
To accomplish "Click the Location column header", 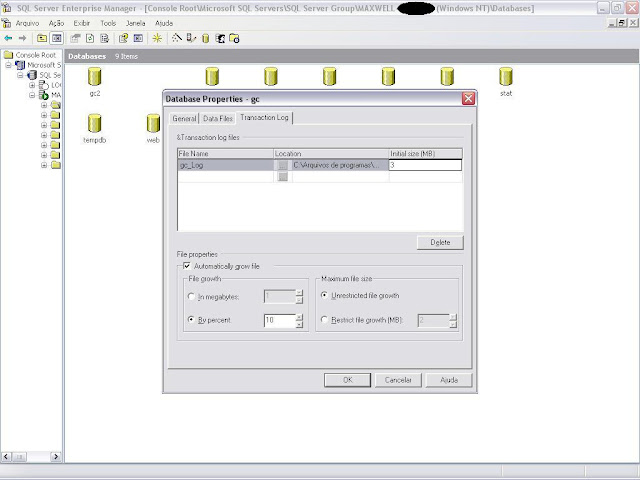I will (x=331, y=154).
